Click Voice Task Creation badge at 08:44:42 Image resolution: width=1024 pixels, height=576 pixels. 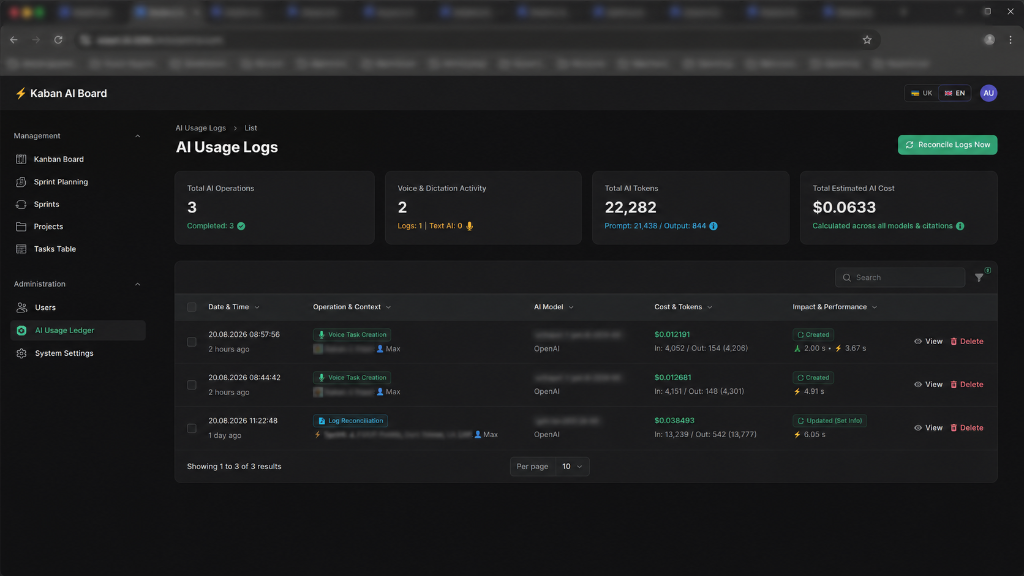click(x=352, y=377)
